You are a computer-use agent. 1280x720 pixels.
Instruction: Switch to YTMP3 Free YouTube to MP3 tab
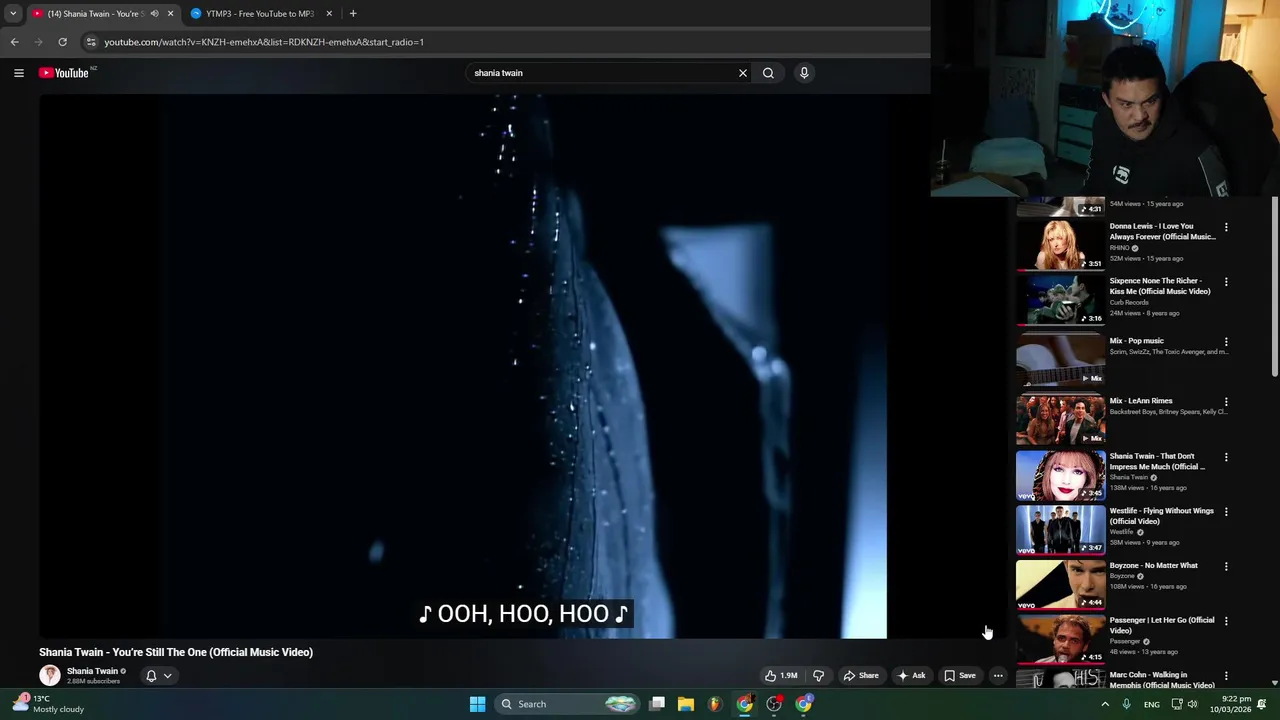[259, 14]
